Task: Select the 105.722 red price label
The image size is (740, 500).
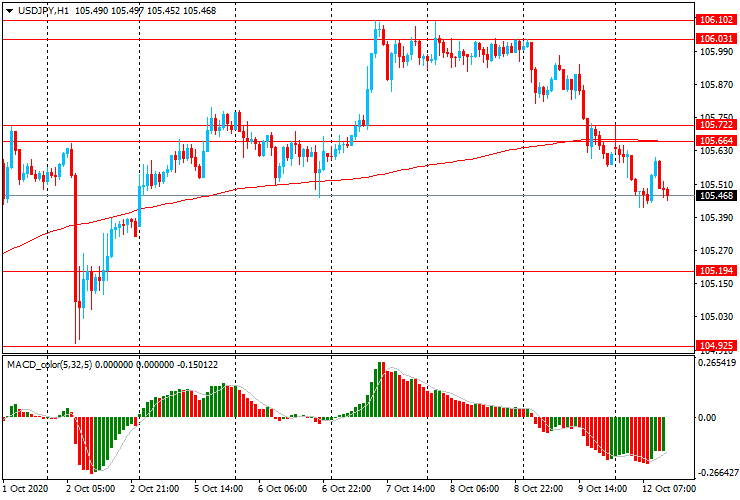Action: click(x=716, y=125)
